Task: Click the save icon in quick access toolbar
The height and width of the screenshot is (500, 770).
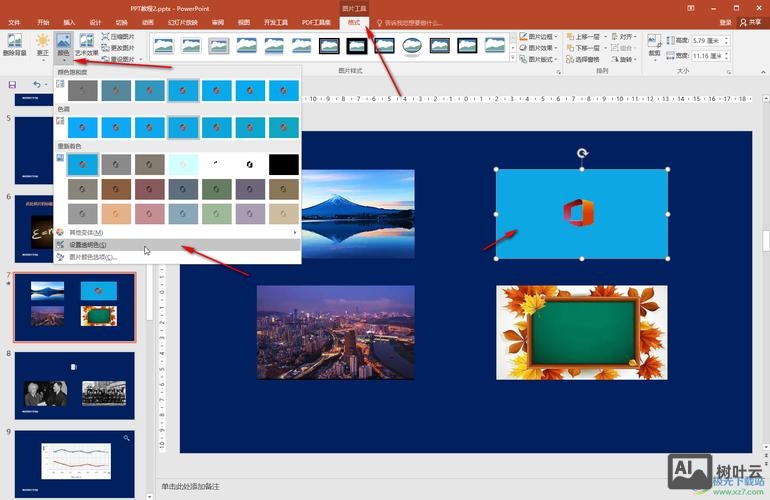Action: pos(12,85)
